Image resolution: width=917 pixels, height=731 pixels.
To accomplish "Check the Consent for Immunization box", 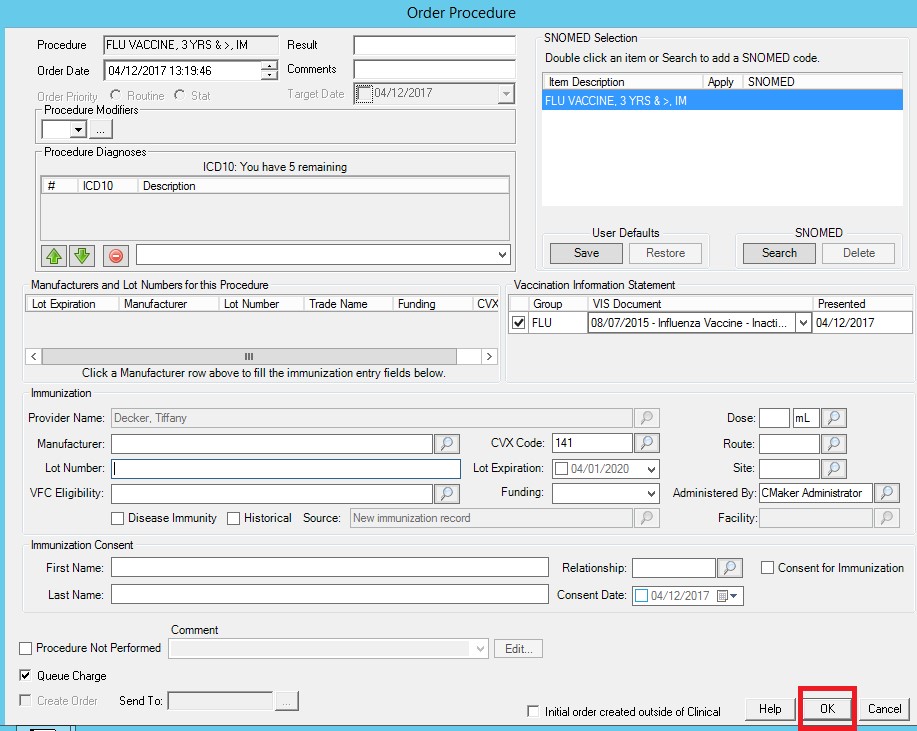I will [x=767, y=568].
